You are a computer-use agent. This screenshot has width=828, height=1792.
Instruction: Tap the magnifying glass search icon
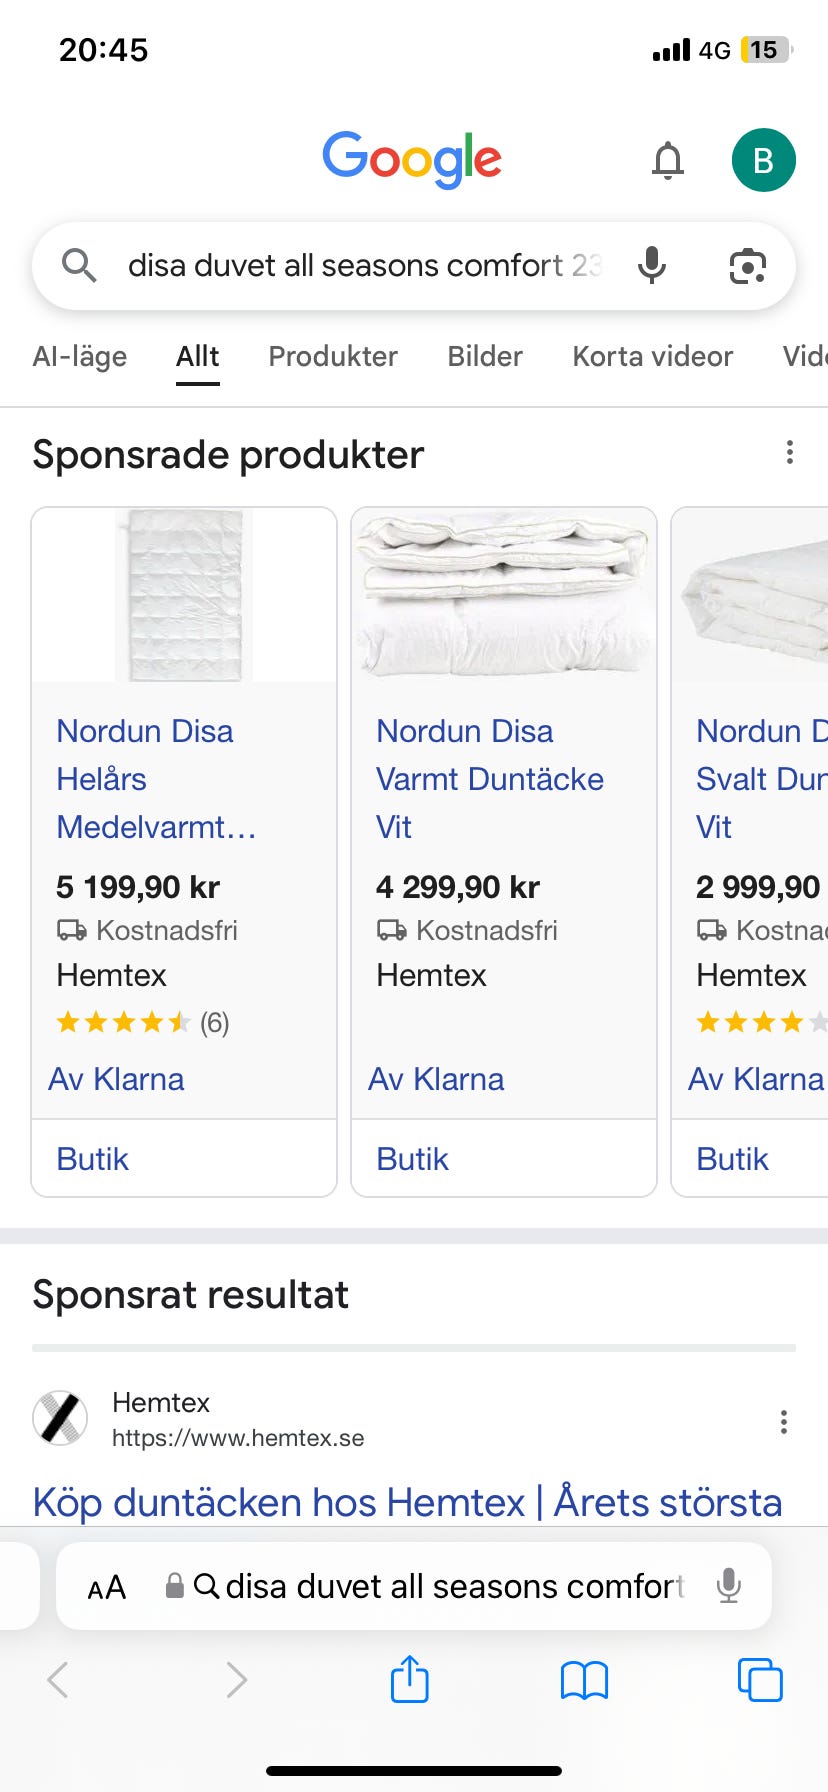(x=79, y=266)
